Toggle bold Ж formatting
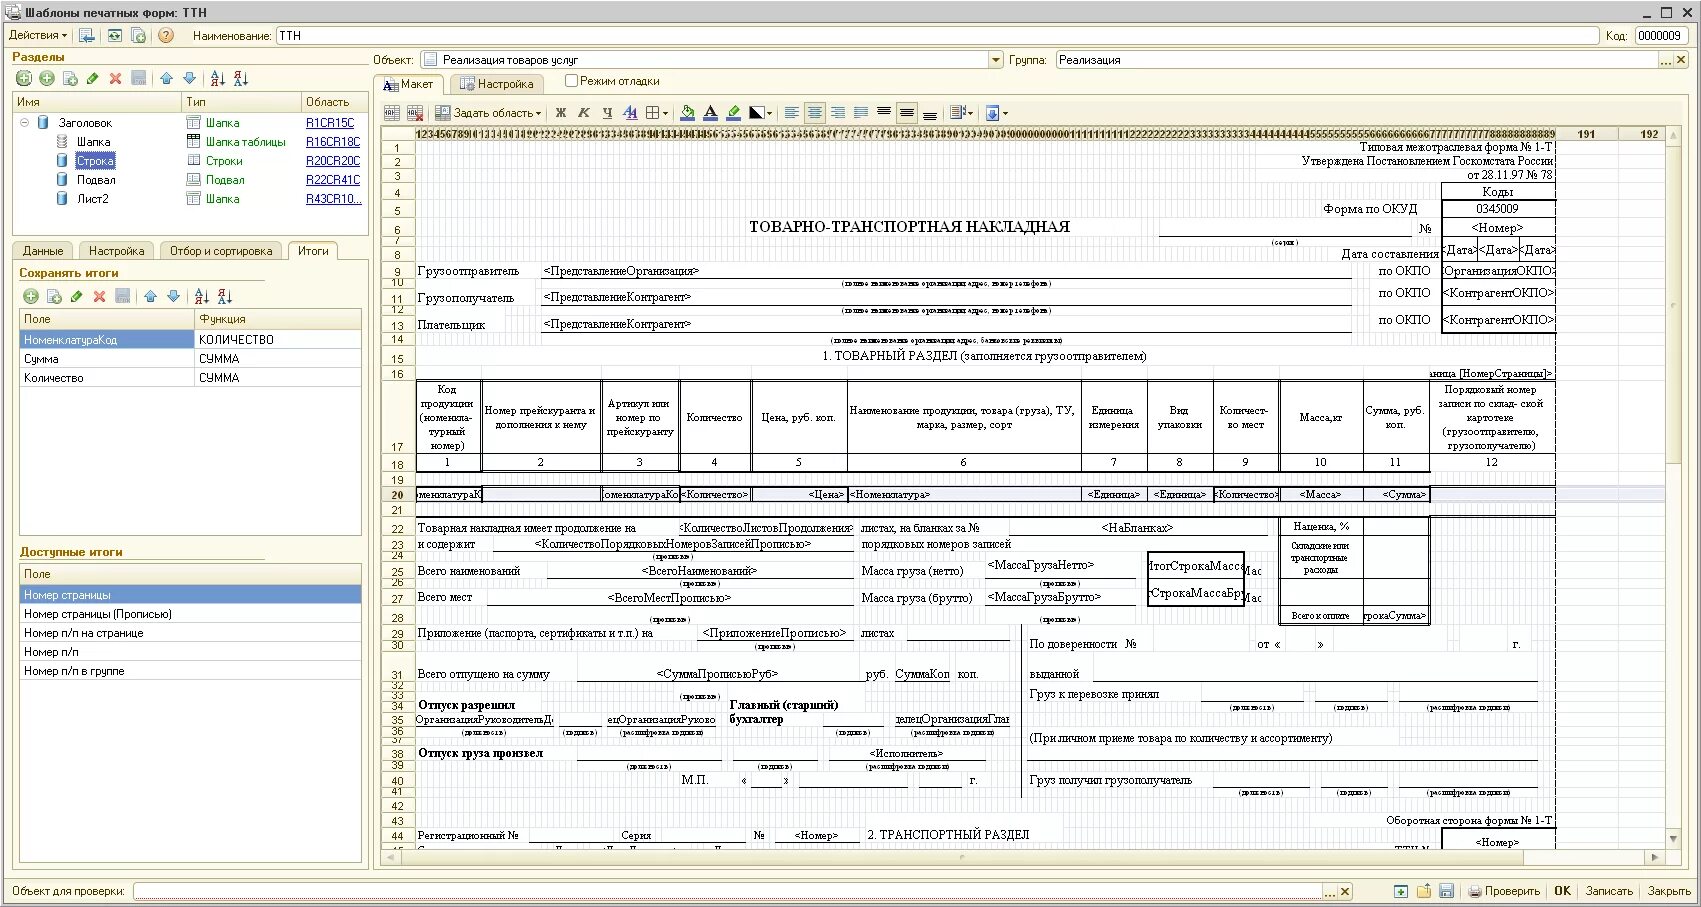1701x907 pixels. tap(560, 113)
